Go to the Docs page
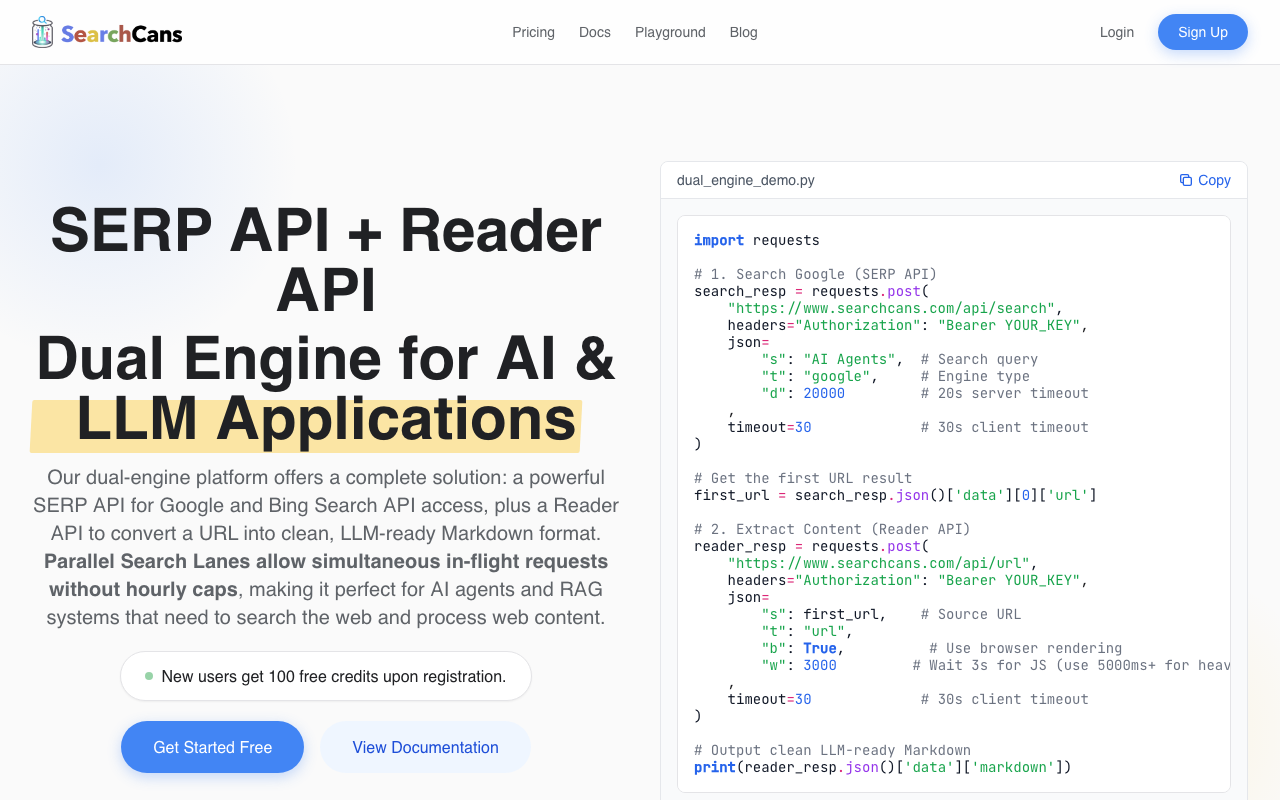The width and height of the screenshot is (1280, 800). [x=594, y=32]
